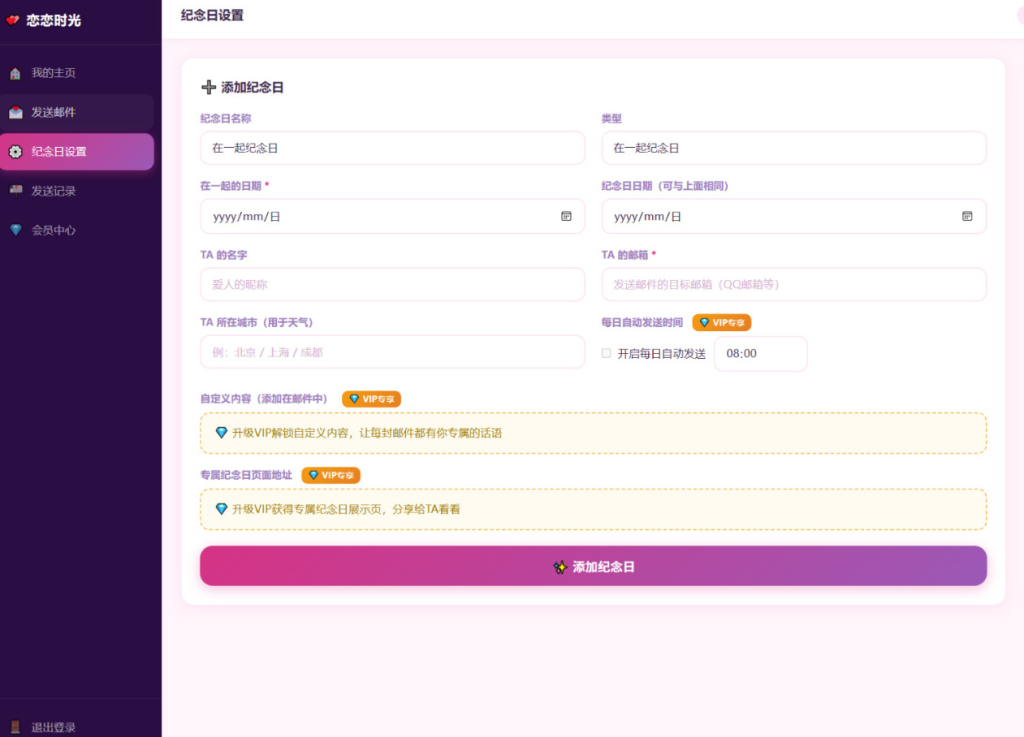The width and height of the screenshot is (1024, 737).
Task: Enable the 开启每日自动发送 checkbox
Action: click(607, 353)
